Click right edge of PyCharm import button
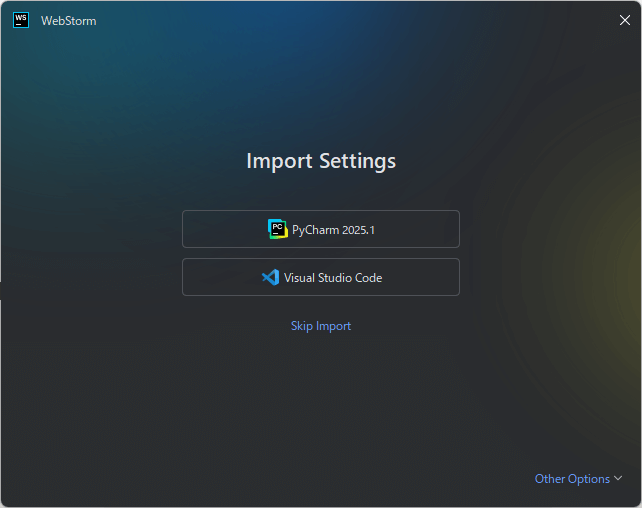 (x=450, y=229)
